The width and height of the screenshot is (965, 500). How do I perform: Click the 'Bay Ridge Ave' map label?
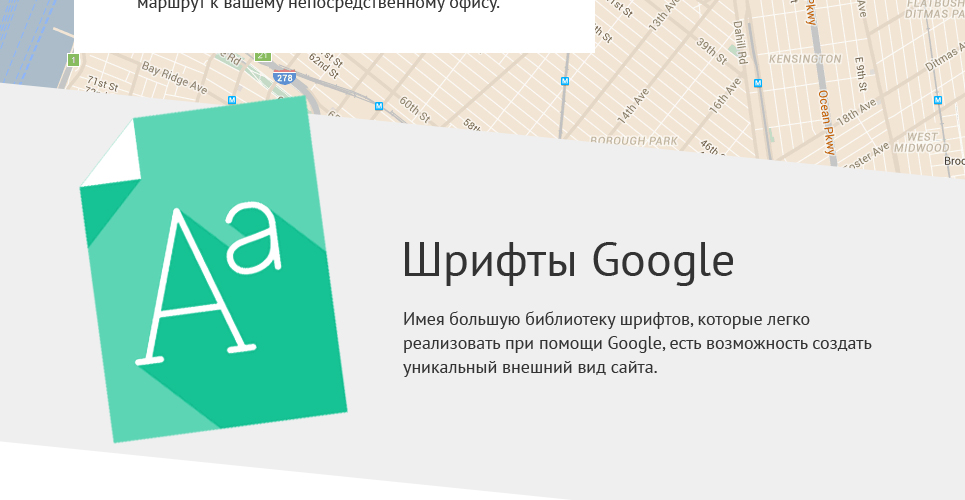tap(175, 78)
